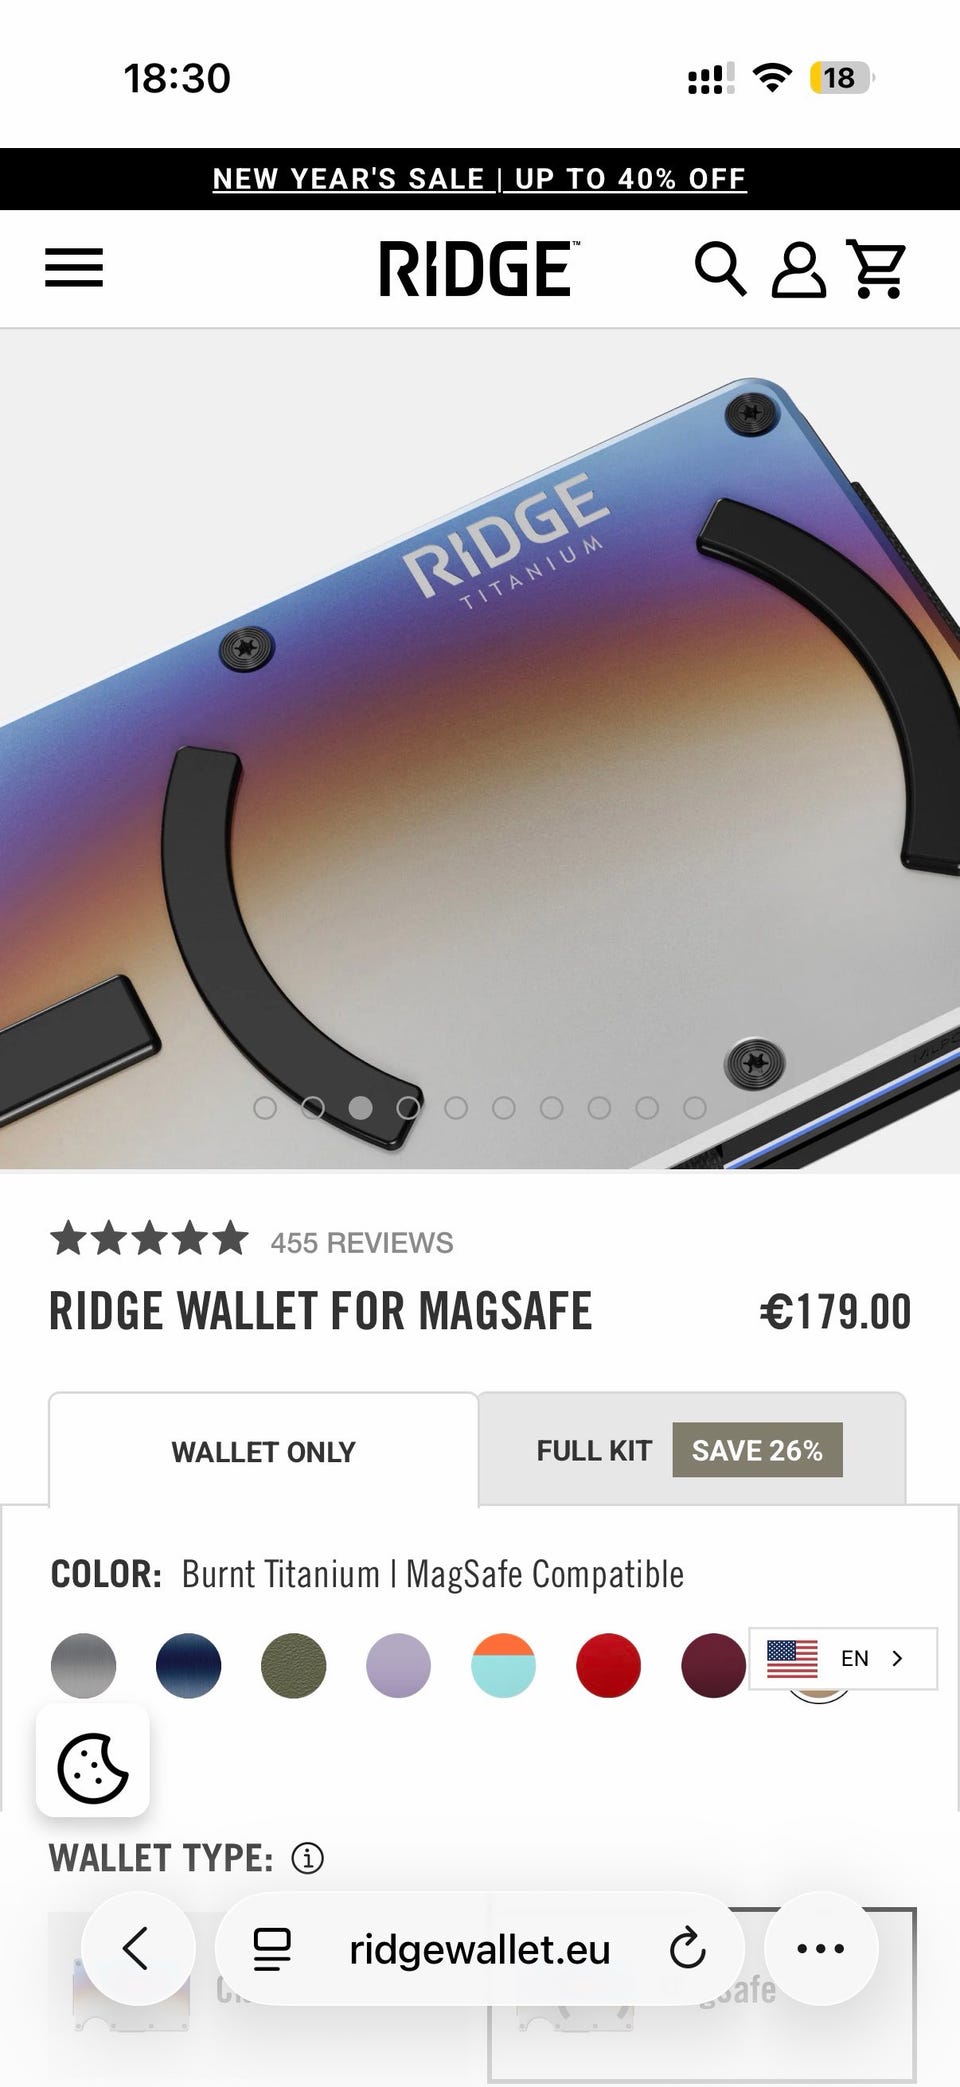Screen dimensions: 960x2087
Task: Open the user account icon
Action: (x=798, y=270)
